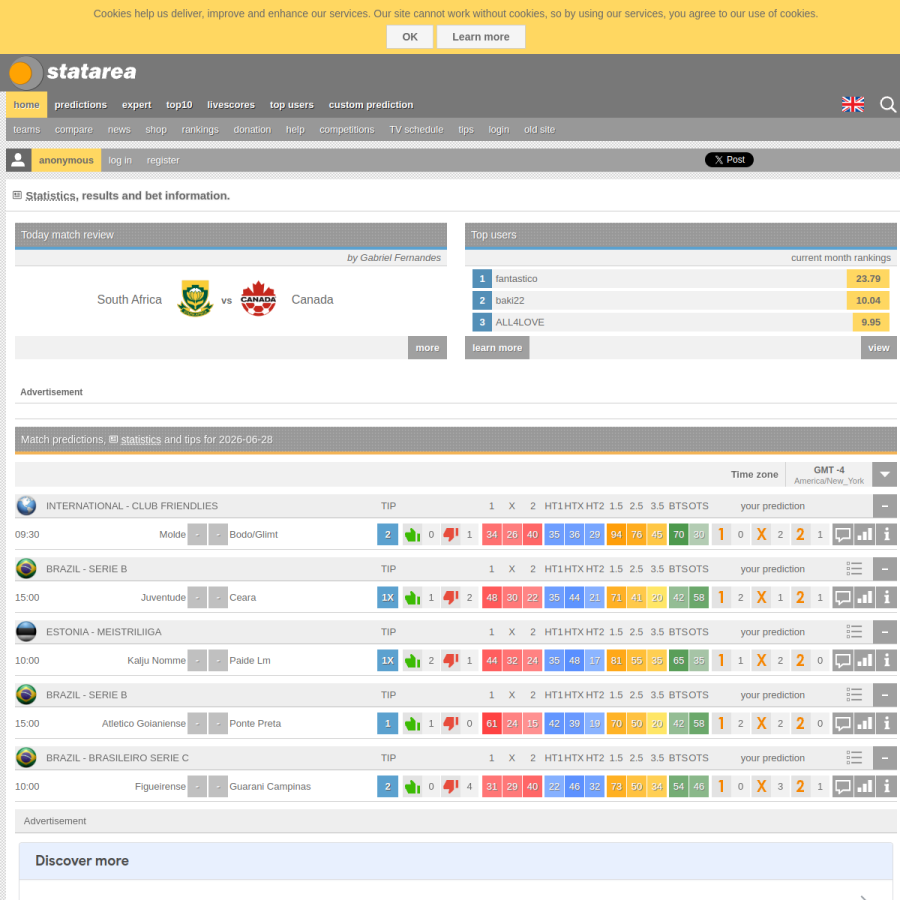This screenshot has height=900, width=900.
Task: Open the search magnifier icon
Action: [x=887, y=104]
